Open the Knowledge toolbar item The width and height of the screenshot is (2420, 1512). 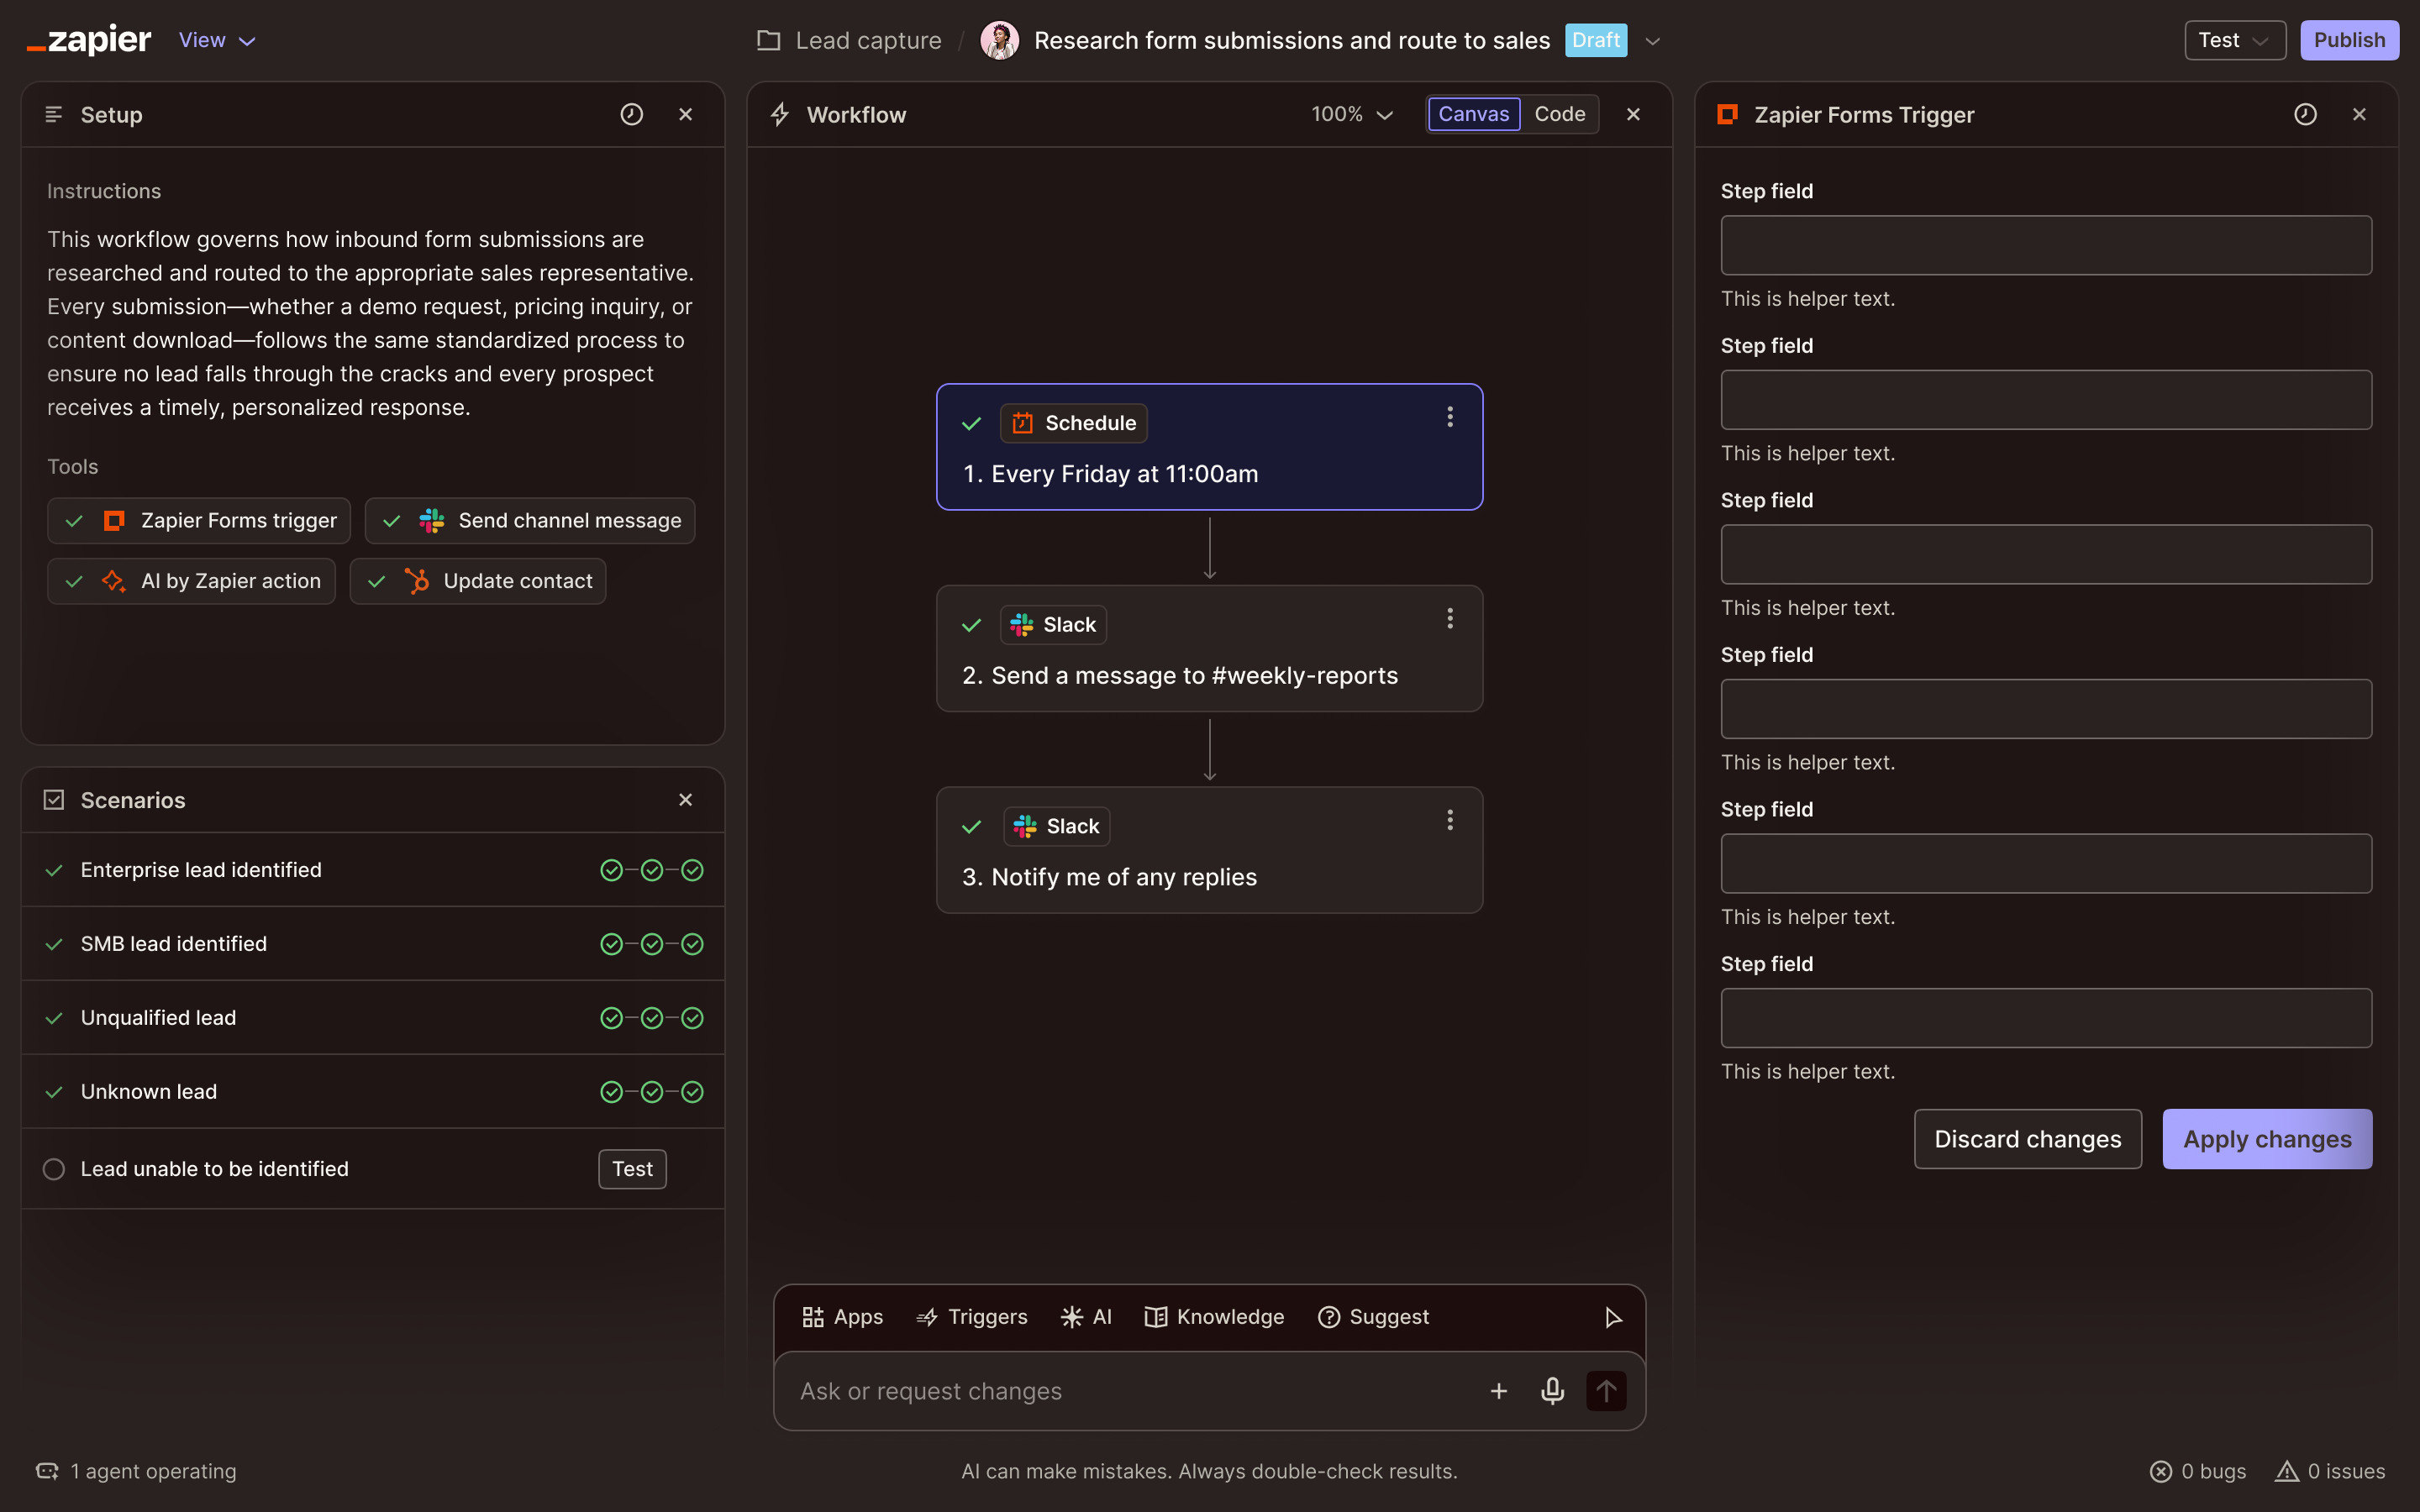(x=1214, y=1317)
